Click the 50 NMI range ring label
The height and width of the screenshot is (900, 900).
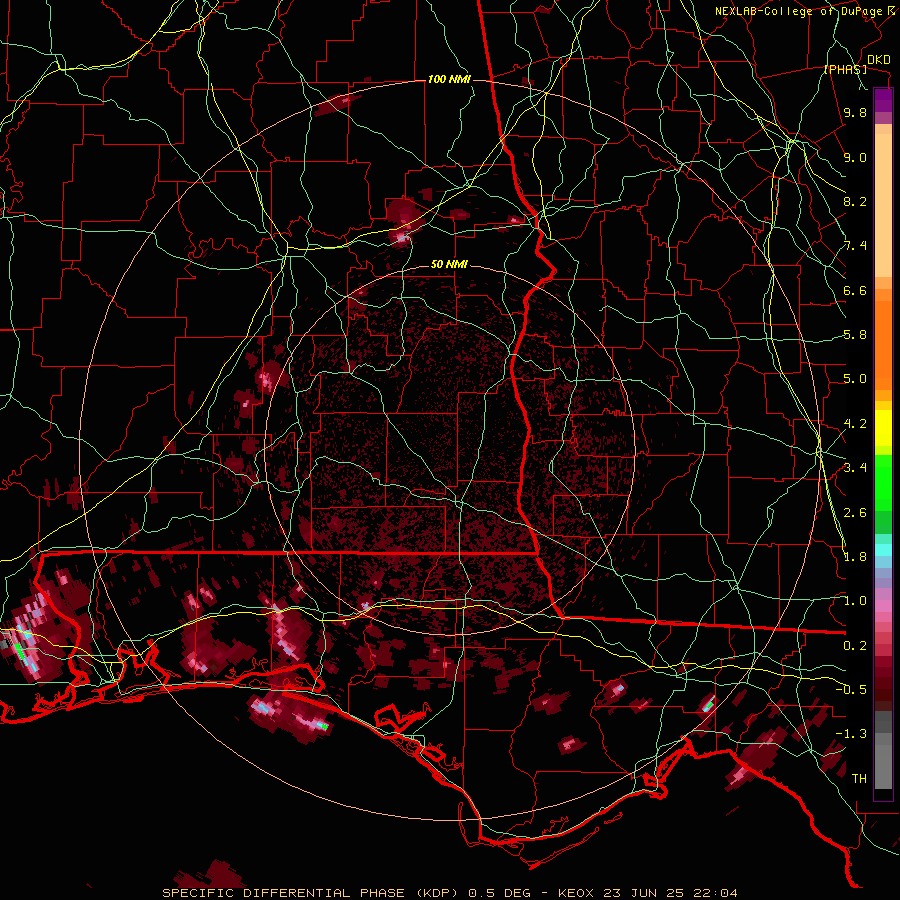(x=449, y=265)
